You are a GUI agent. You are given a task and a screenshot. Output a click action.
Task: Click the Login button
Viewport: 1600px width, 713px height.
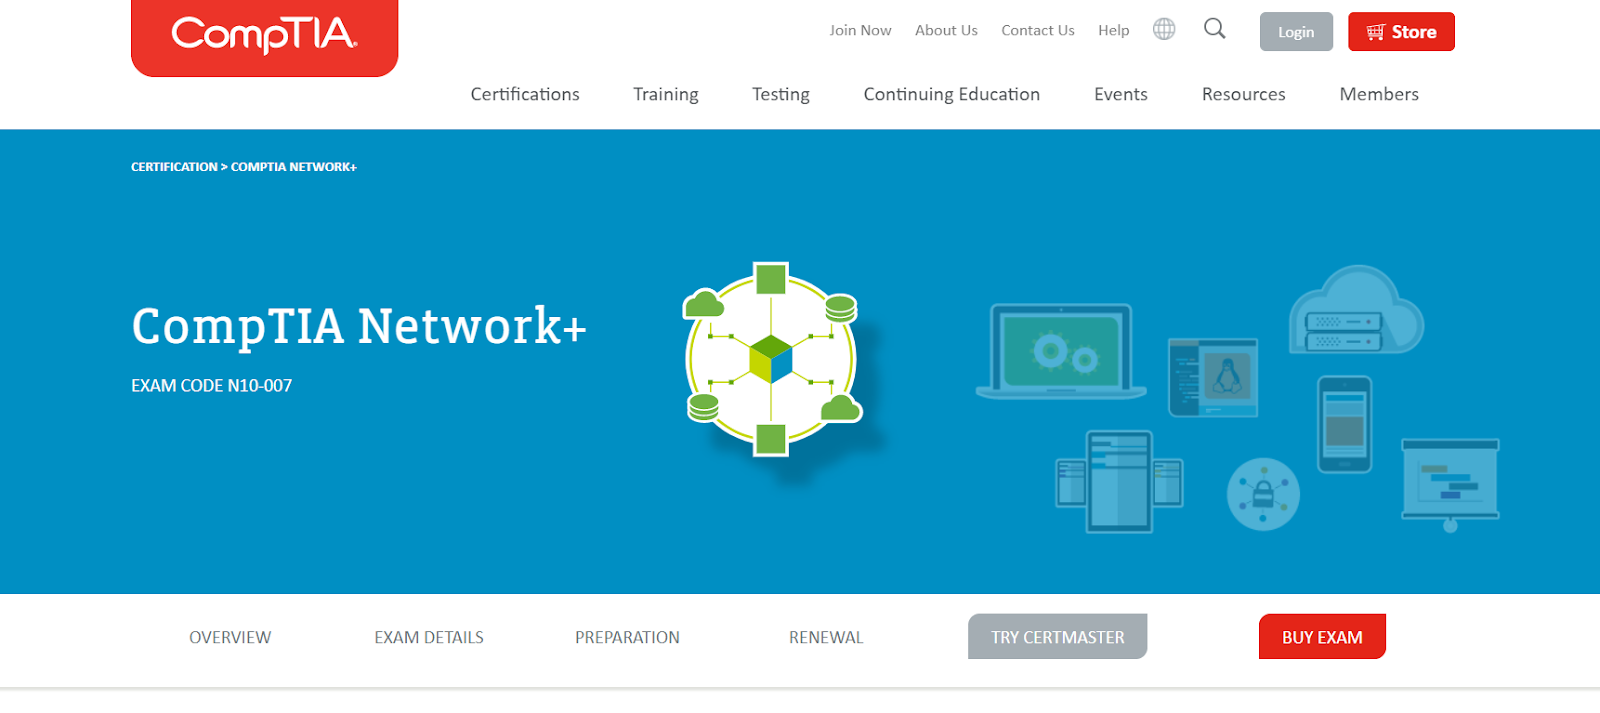[x=1296, y=32]
